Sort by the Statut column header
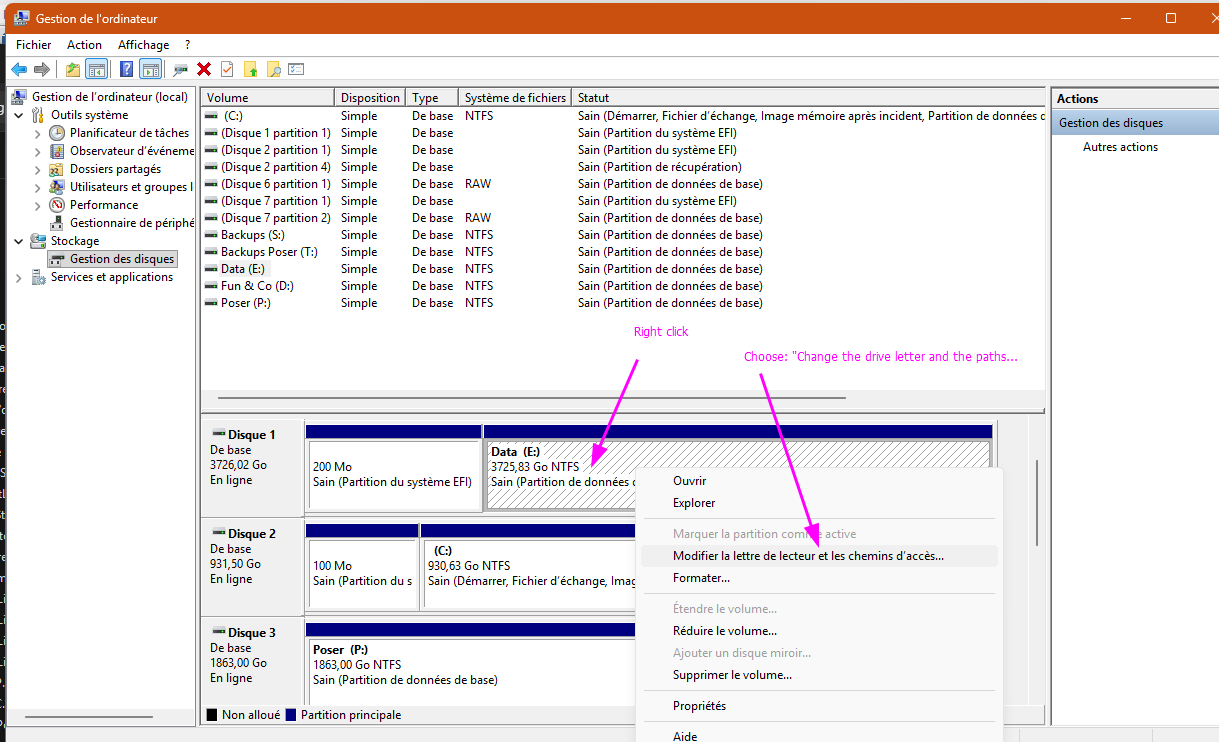Image resolution: width=1219 pixels, height=742 pixels. coord(808,98)
